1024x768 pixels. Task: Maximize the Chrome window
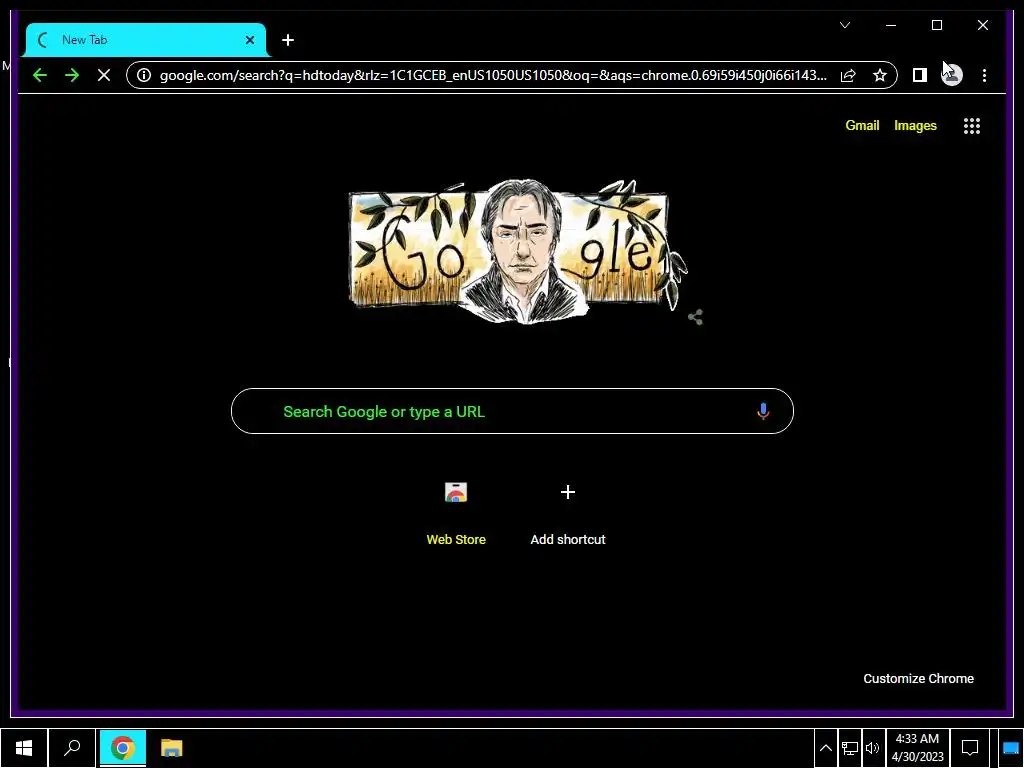(936, 25)
